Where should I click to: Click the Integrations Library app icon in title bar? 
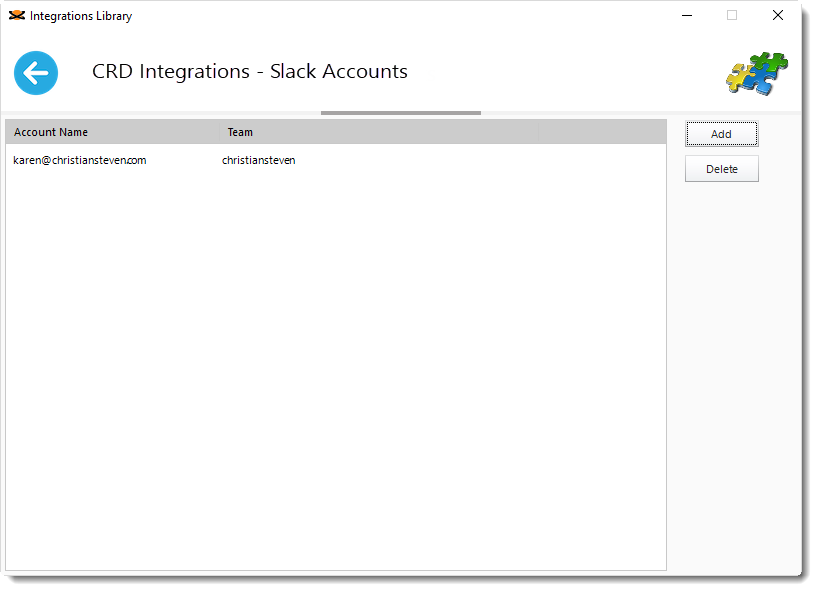pos(17,16)
